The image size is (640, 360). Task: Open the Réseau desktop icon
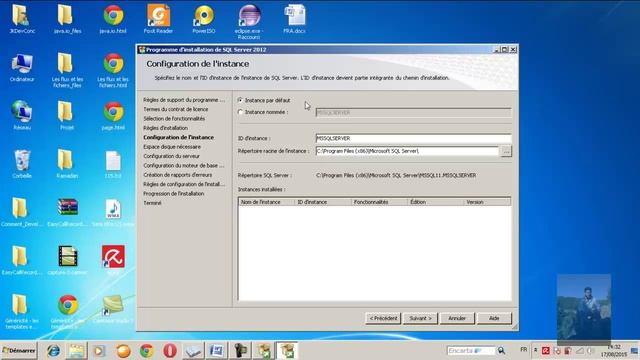click(22, 116)
